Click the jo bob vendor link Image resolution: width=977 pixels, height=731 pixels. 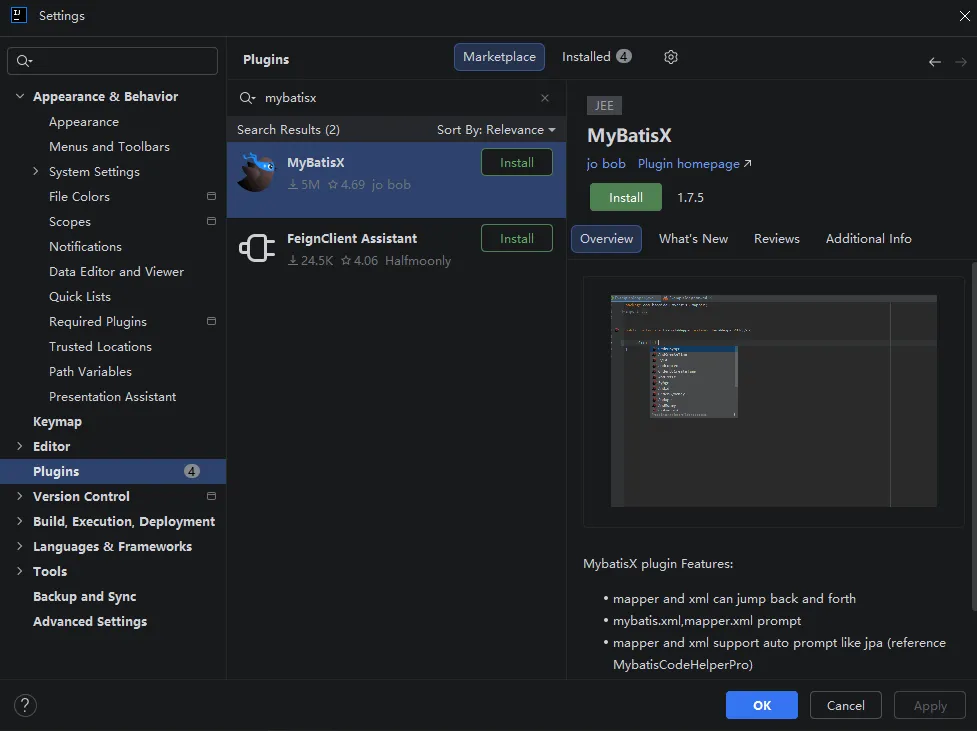606,163
